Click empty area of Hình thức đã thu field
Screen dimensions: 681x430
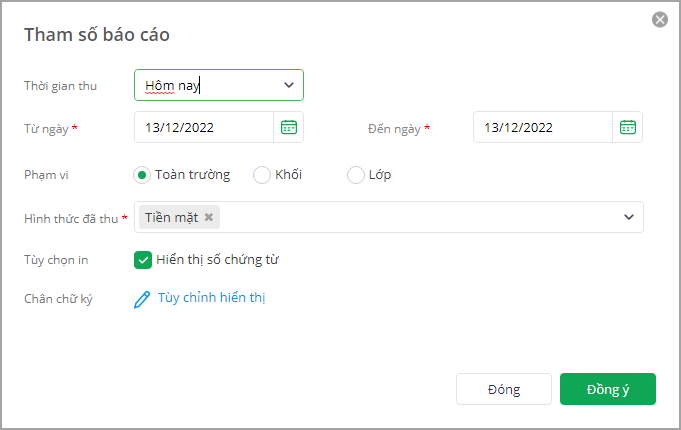click(x=417, y=217)
